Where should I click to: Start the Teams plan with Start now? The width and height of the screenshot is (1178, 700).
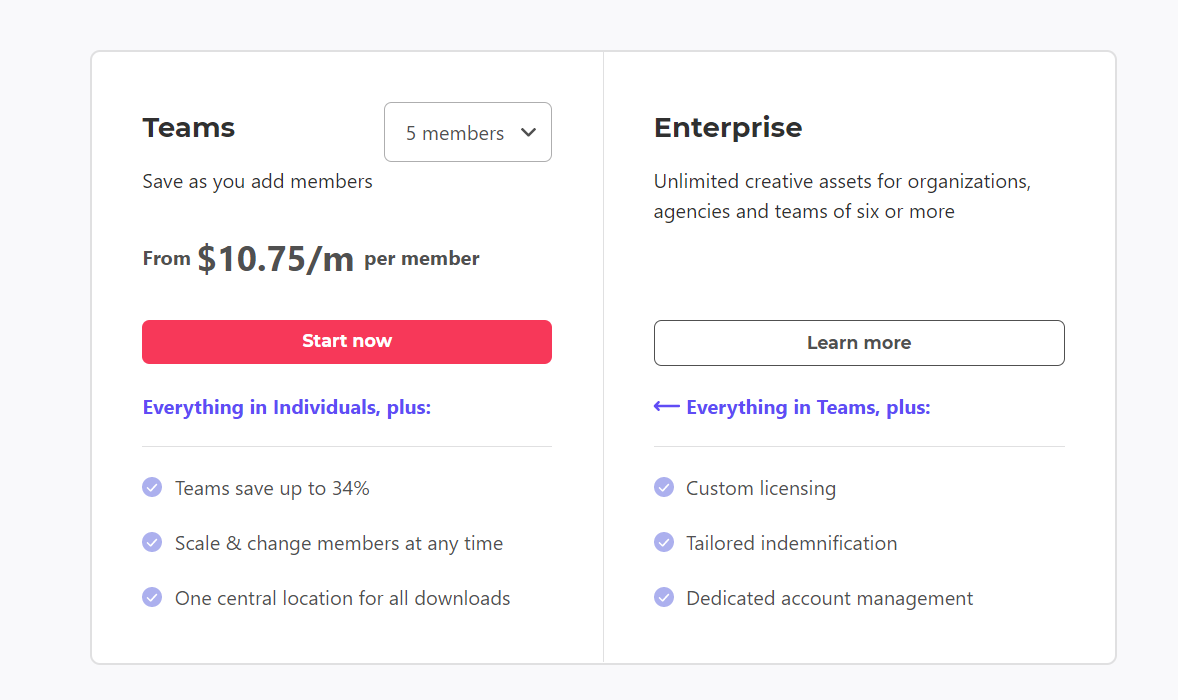[346, 342]
